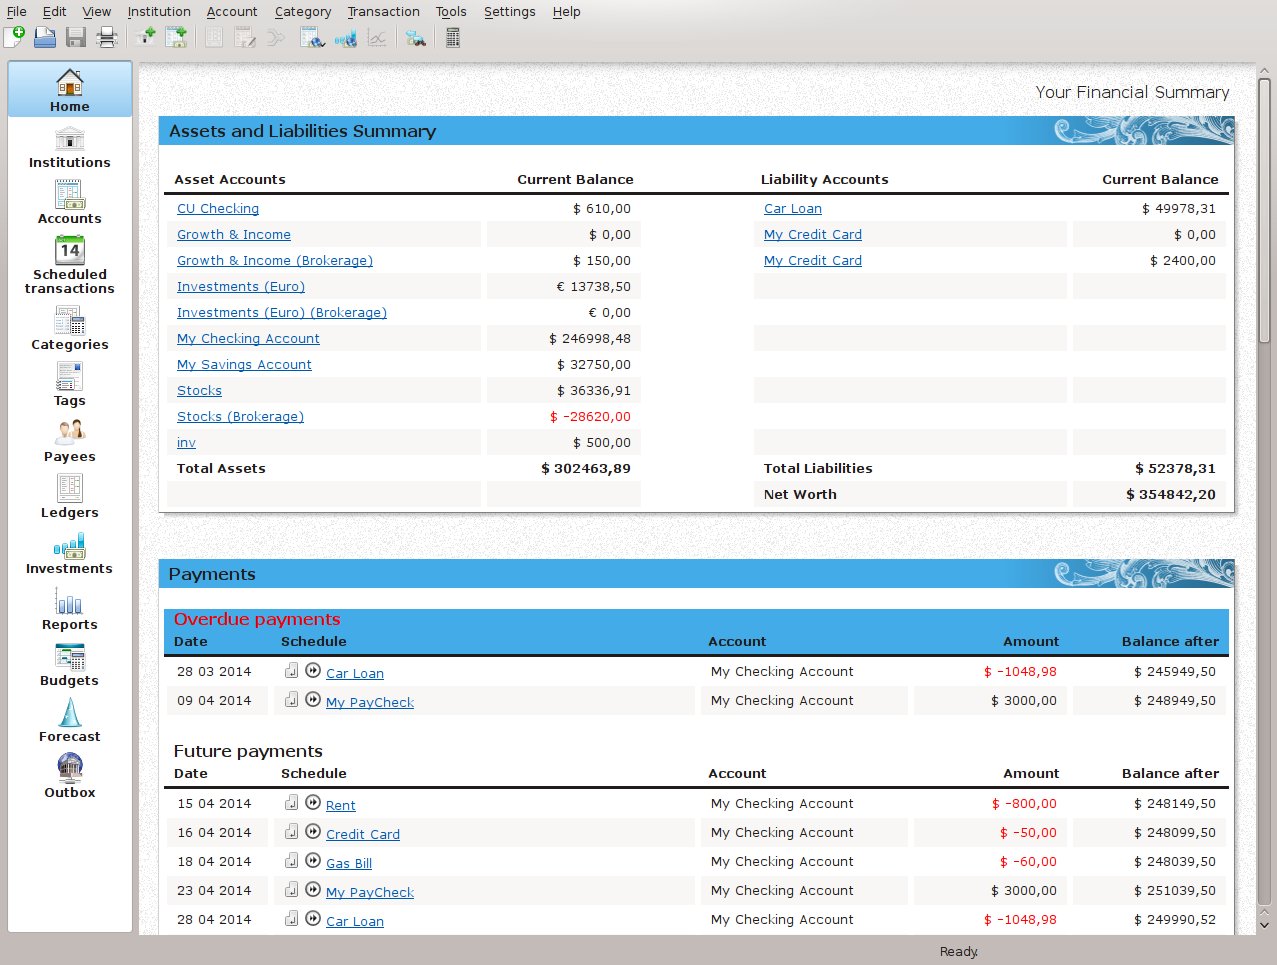This screenshot has height=965, width=1277.
Task: Open the Institutions view in the sidebar
Action: click(70, 147)
